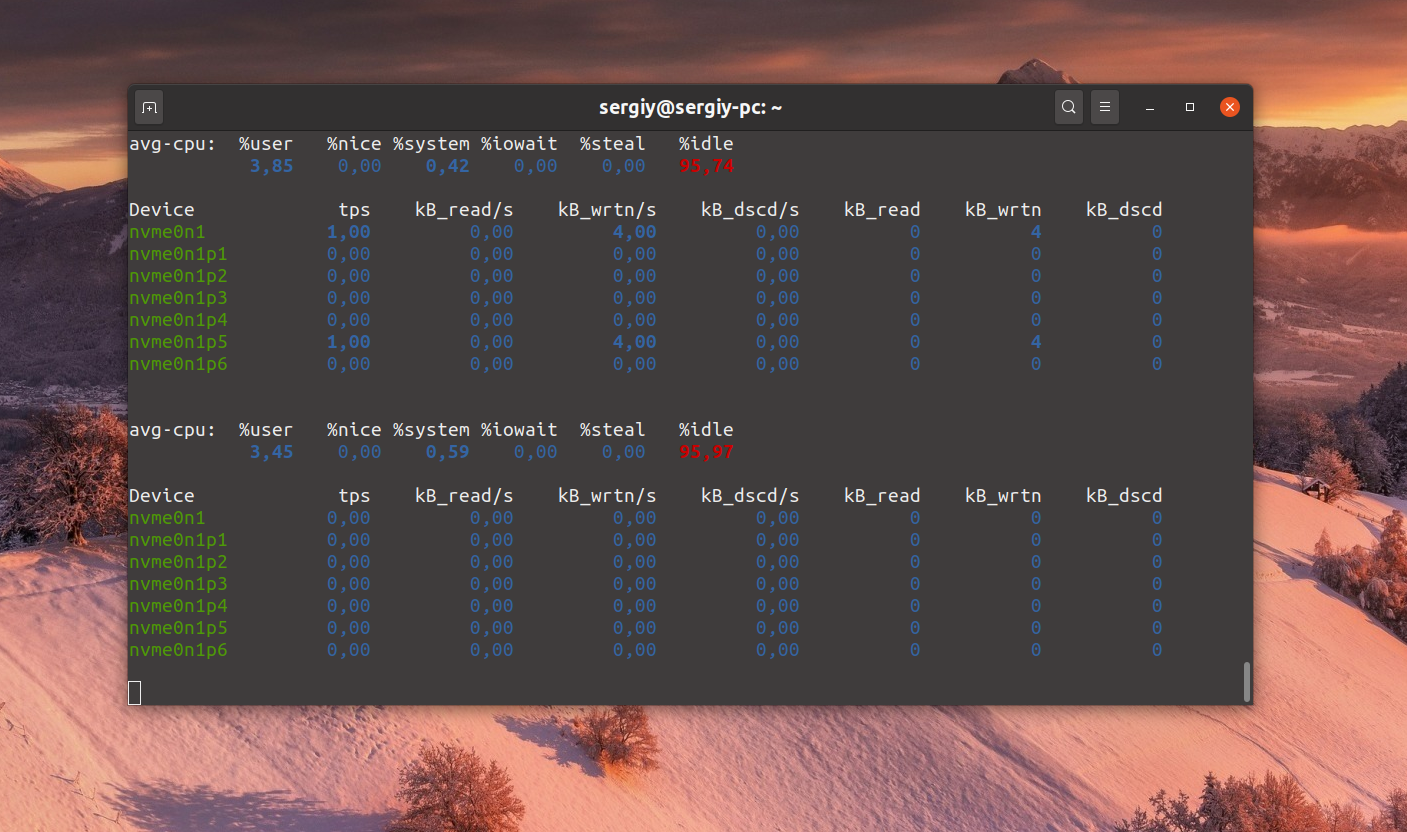Click nvme0n1p5 in the second device table
This screenshot has width=1407, height=832.
(178, 628)
